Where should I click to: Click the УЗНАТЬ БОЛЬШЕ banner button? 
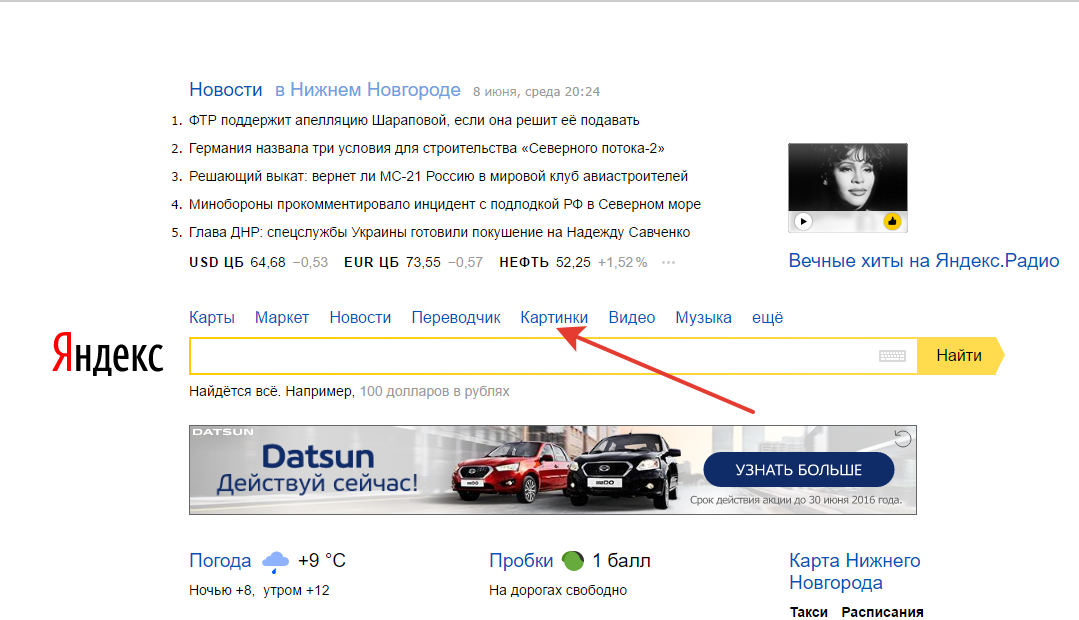point(798,470)
